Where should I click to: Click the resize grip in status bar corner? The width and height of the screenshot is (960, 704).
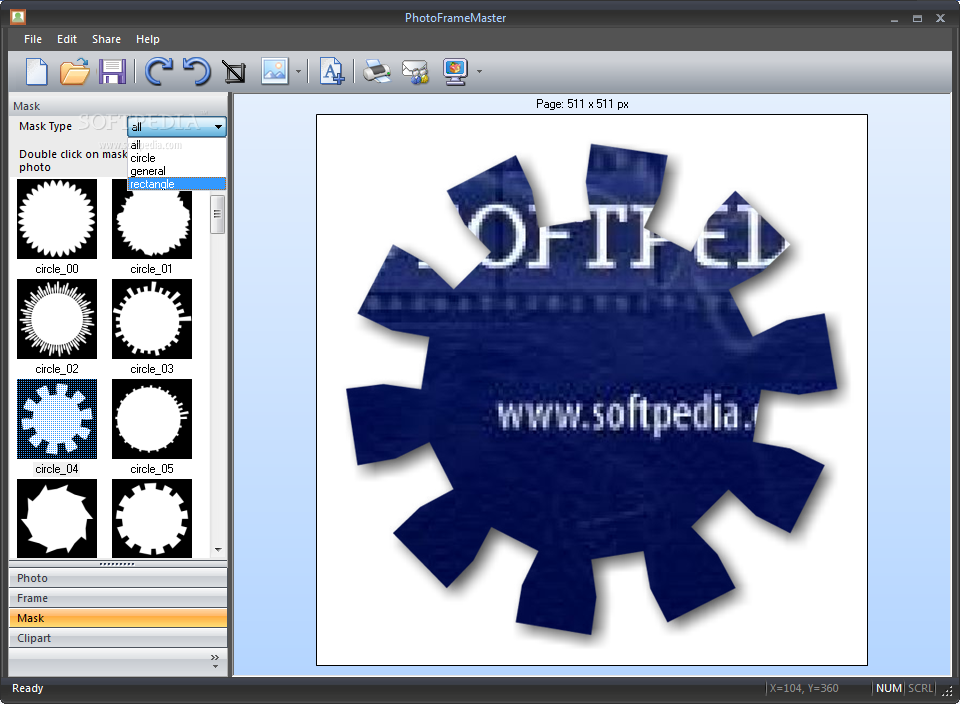[x=947, y=691]
